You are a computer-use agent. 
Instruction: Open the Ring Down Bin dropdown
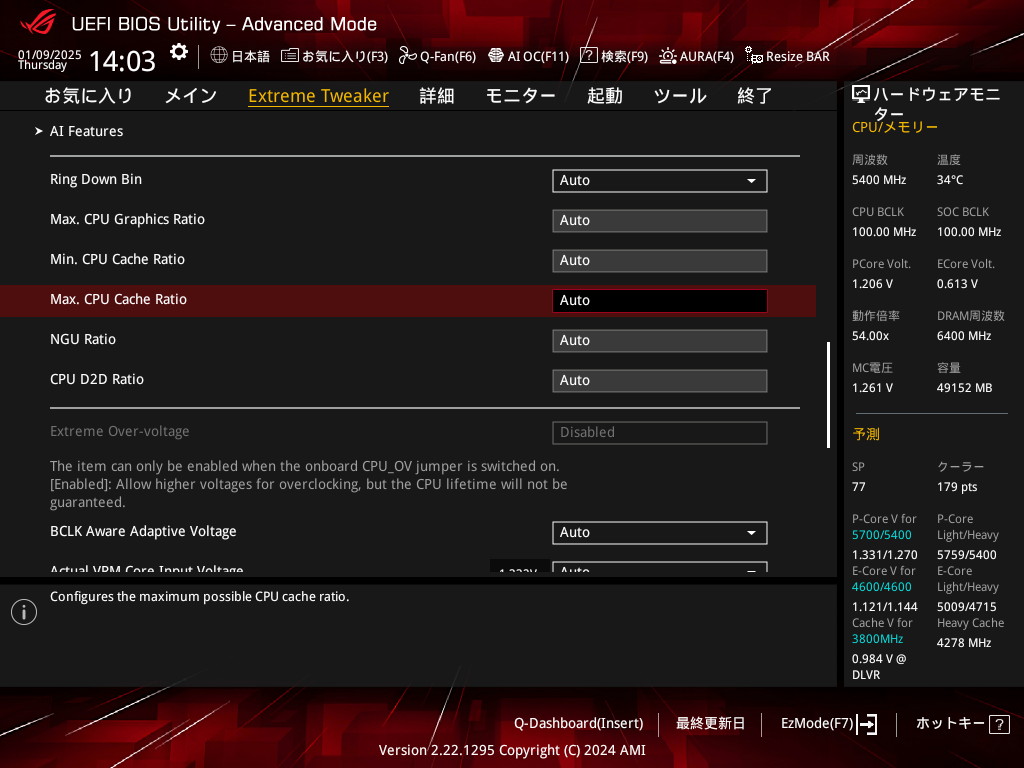click(659, 180)
